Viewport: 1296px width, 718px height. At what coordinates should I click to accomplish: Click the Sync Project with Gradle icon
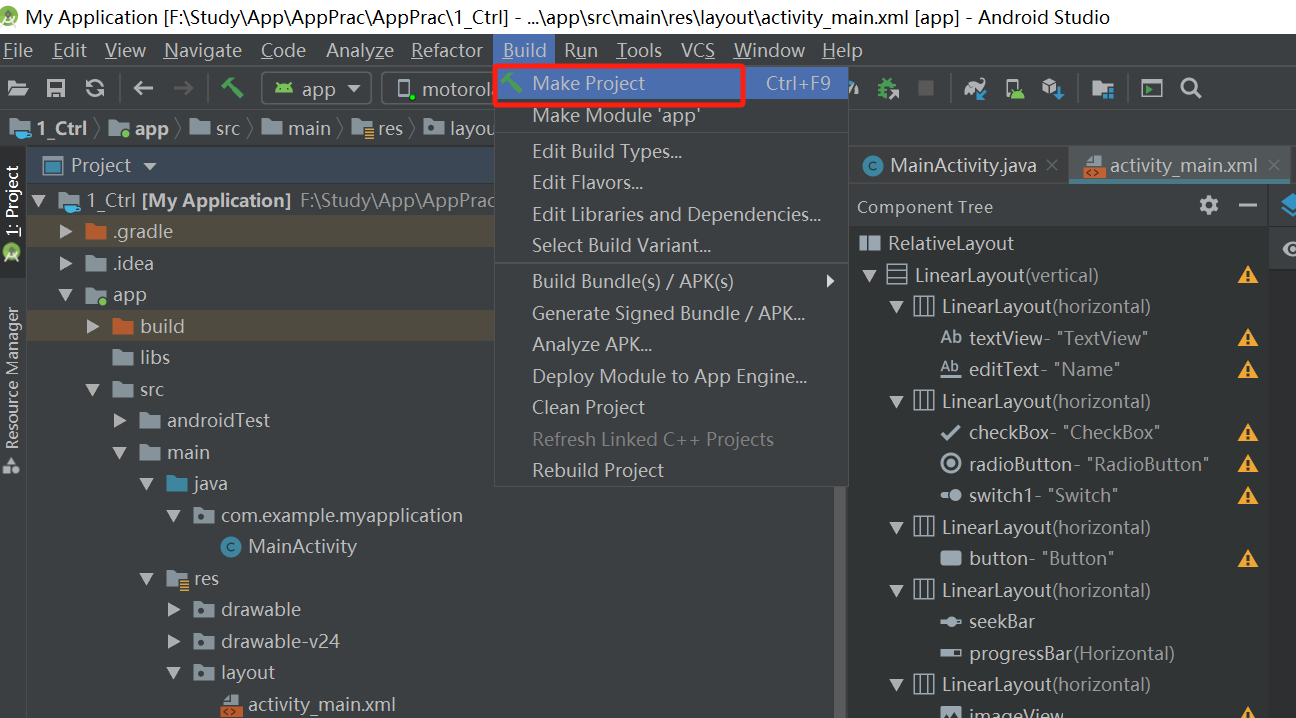(x=976, y=88)
